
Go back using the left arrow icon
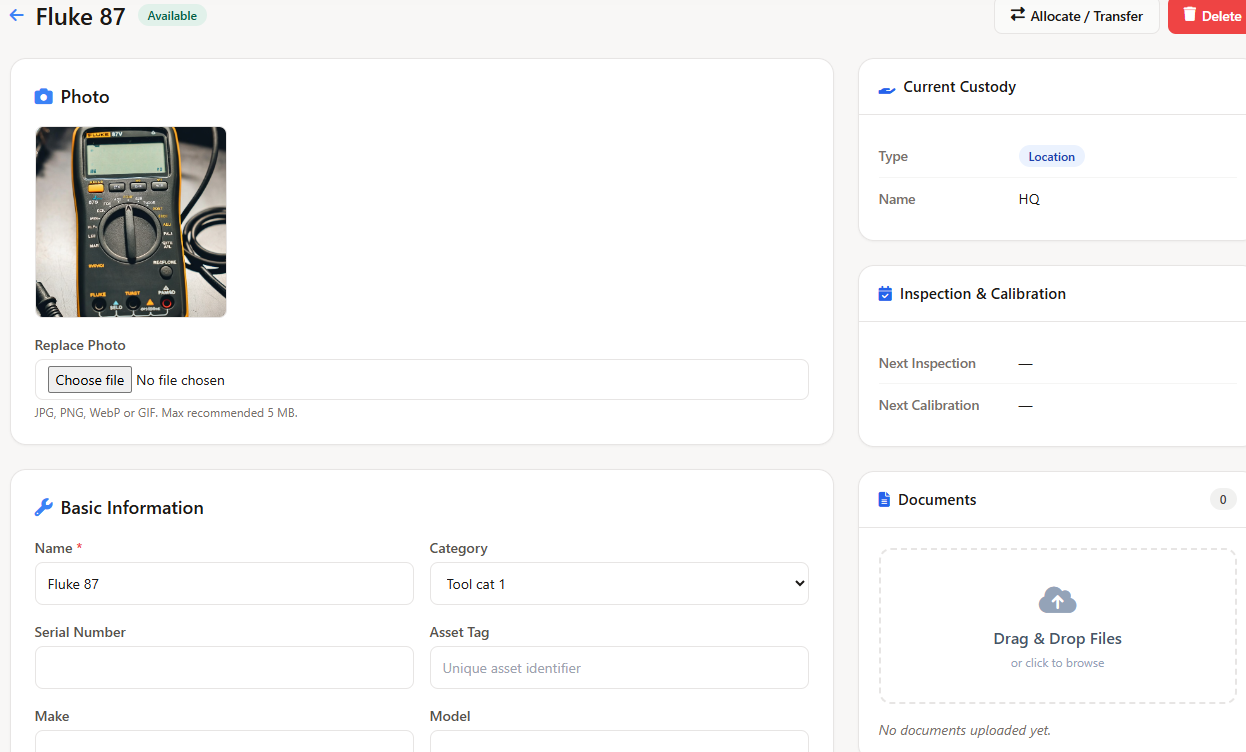tap(16, 15)
